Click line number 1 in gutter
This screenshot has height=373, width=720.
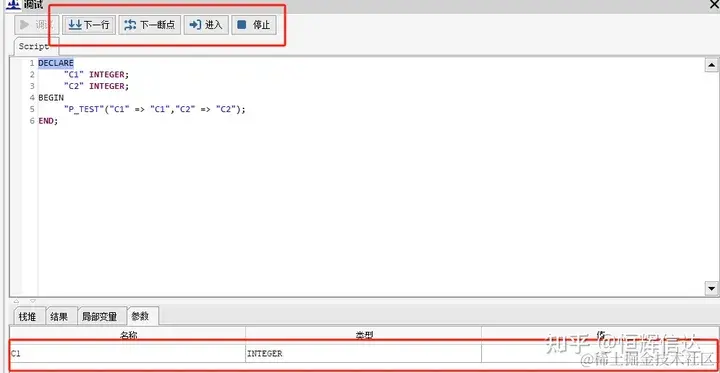[32, 63]
